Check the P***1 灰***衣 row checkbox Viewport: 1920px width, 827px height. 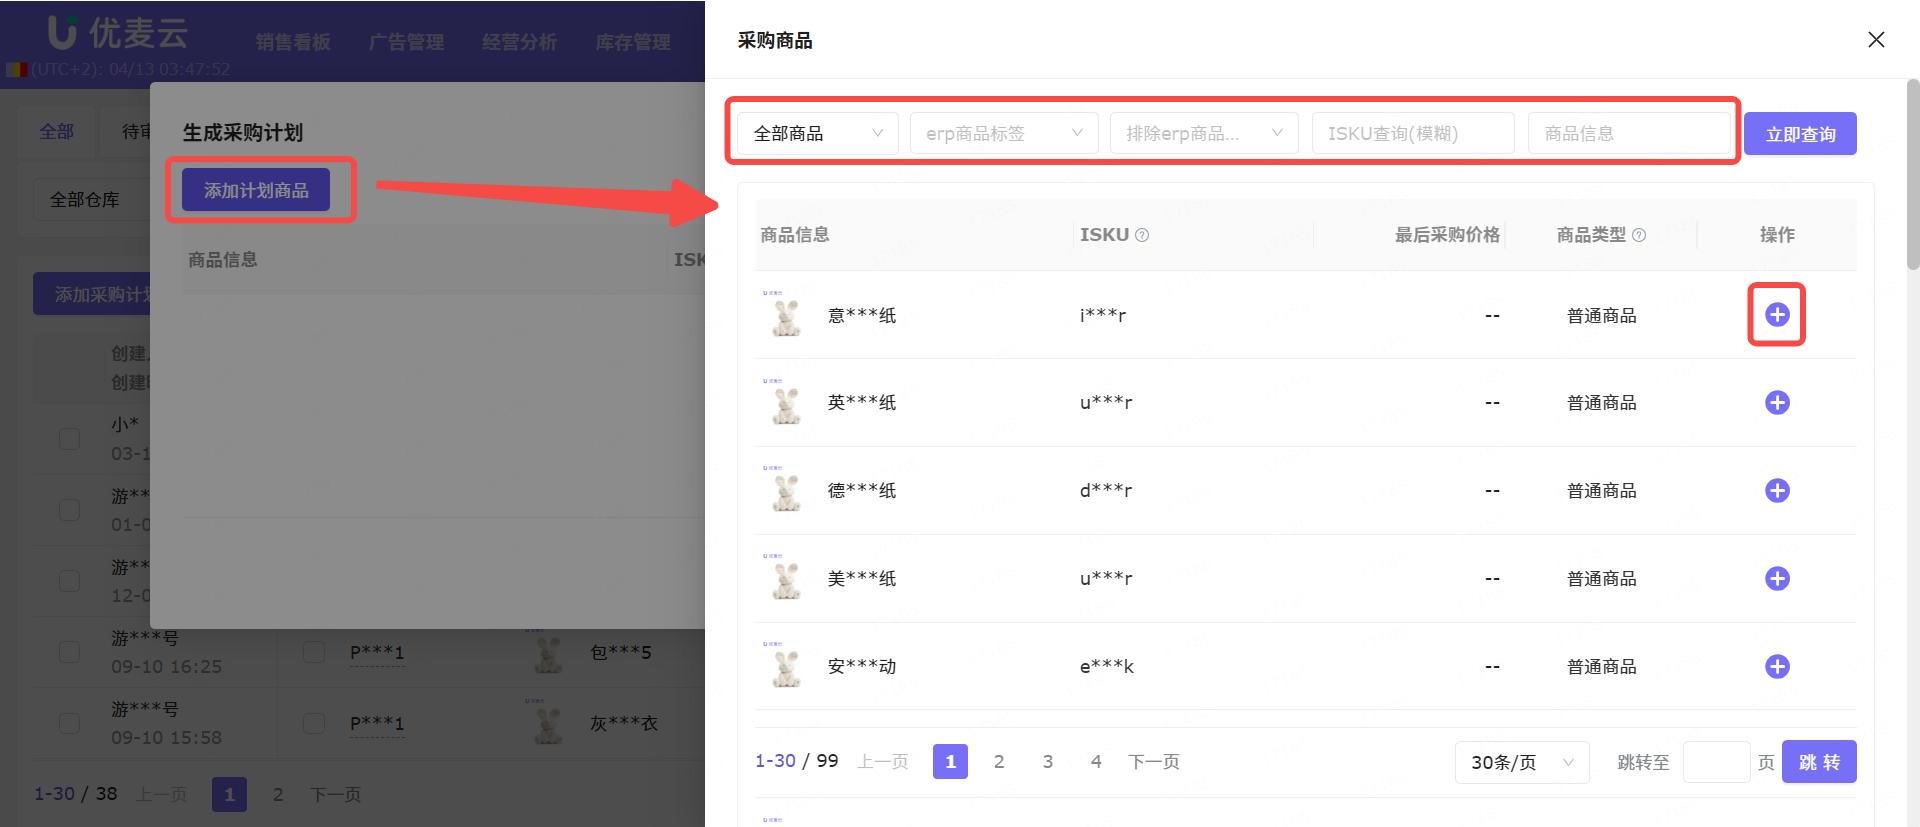click(x=314, y=723)
